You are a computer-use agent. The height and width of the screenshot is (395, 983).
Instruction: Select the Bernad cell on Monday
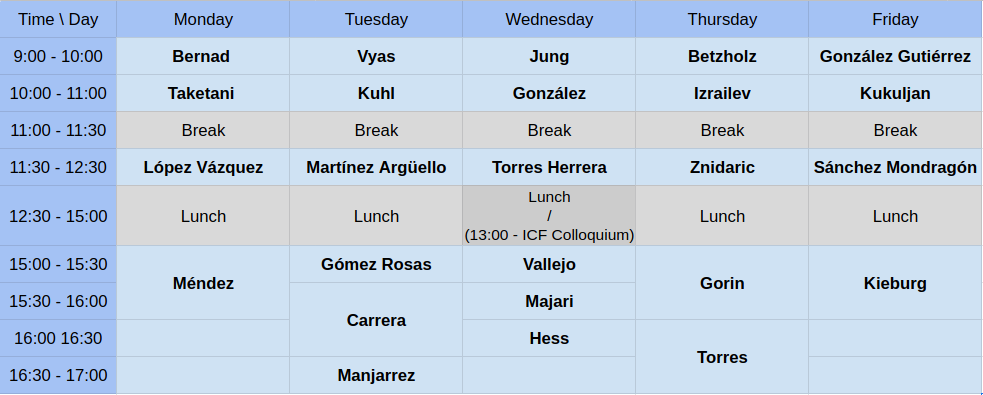(x=203, y=56)
